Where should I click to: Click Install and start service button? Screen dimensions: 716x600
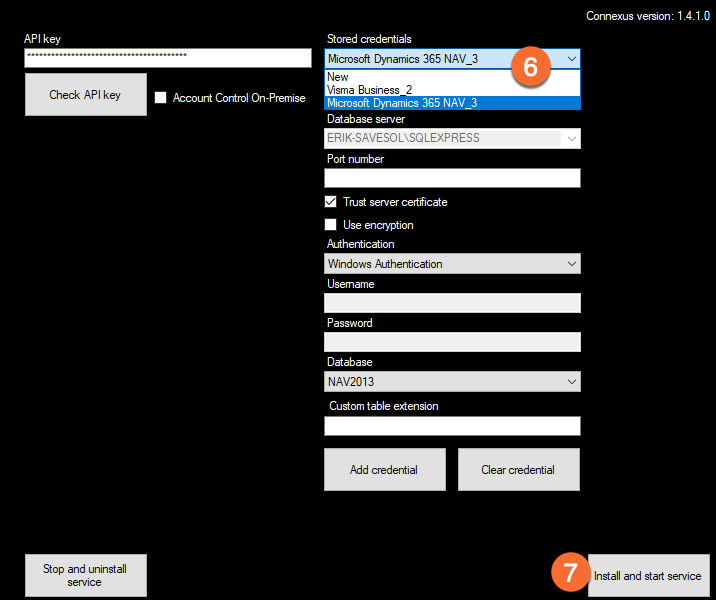647,576
